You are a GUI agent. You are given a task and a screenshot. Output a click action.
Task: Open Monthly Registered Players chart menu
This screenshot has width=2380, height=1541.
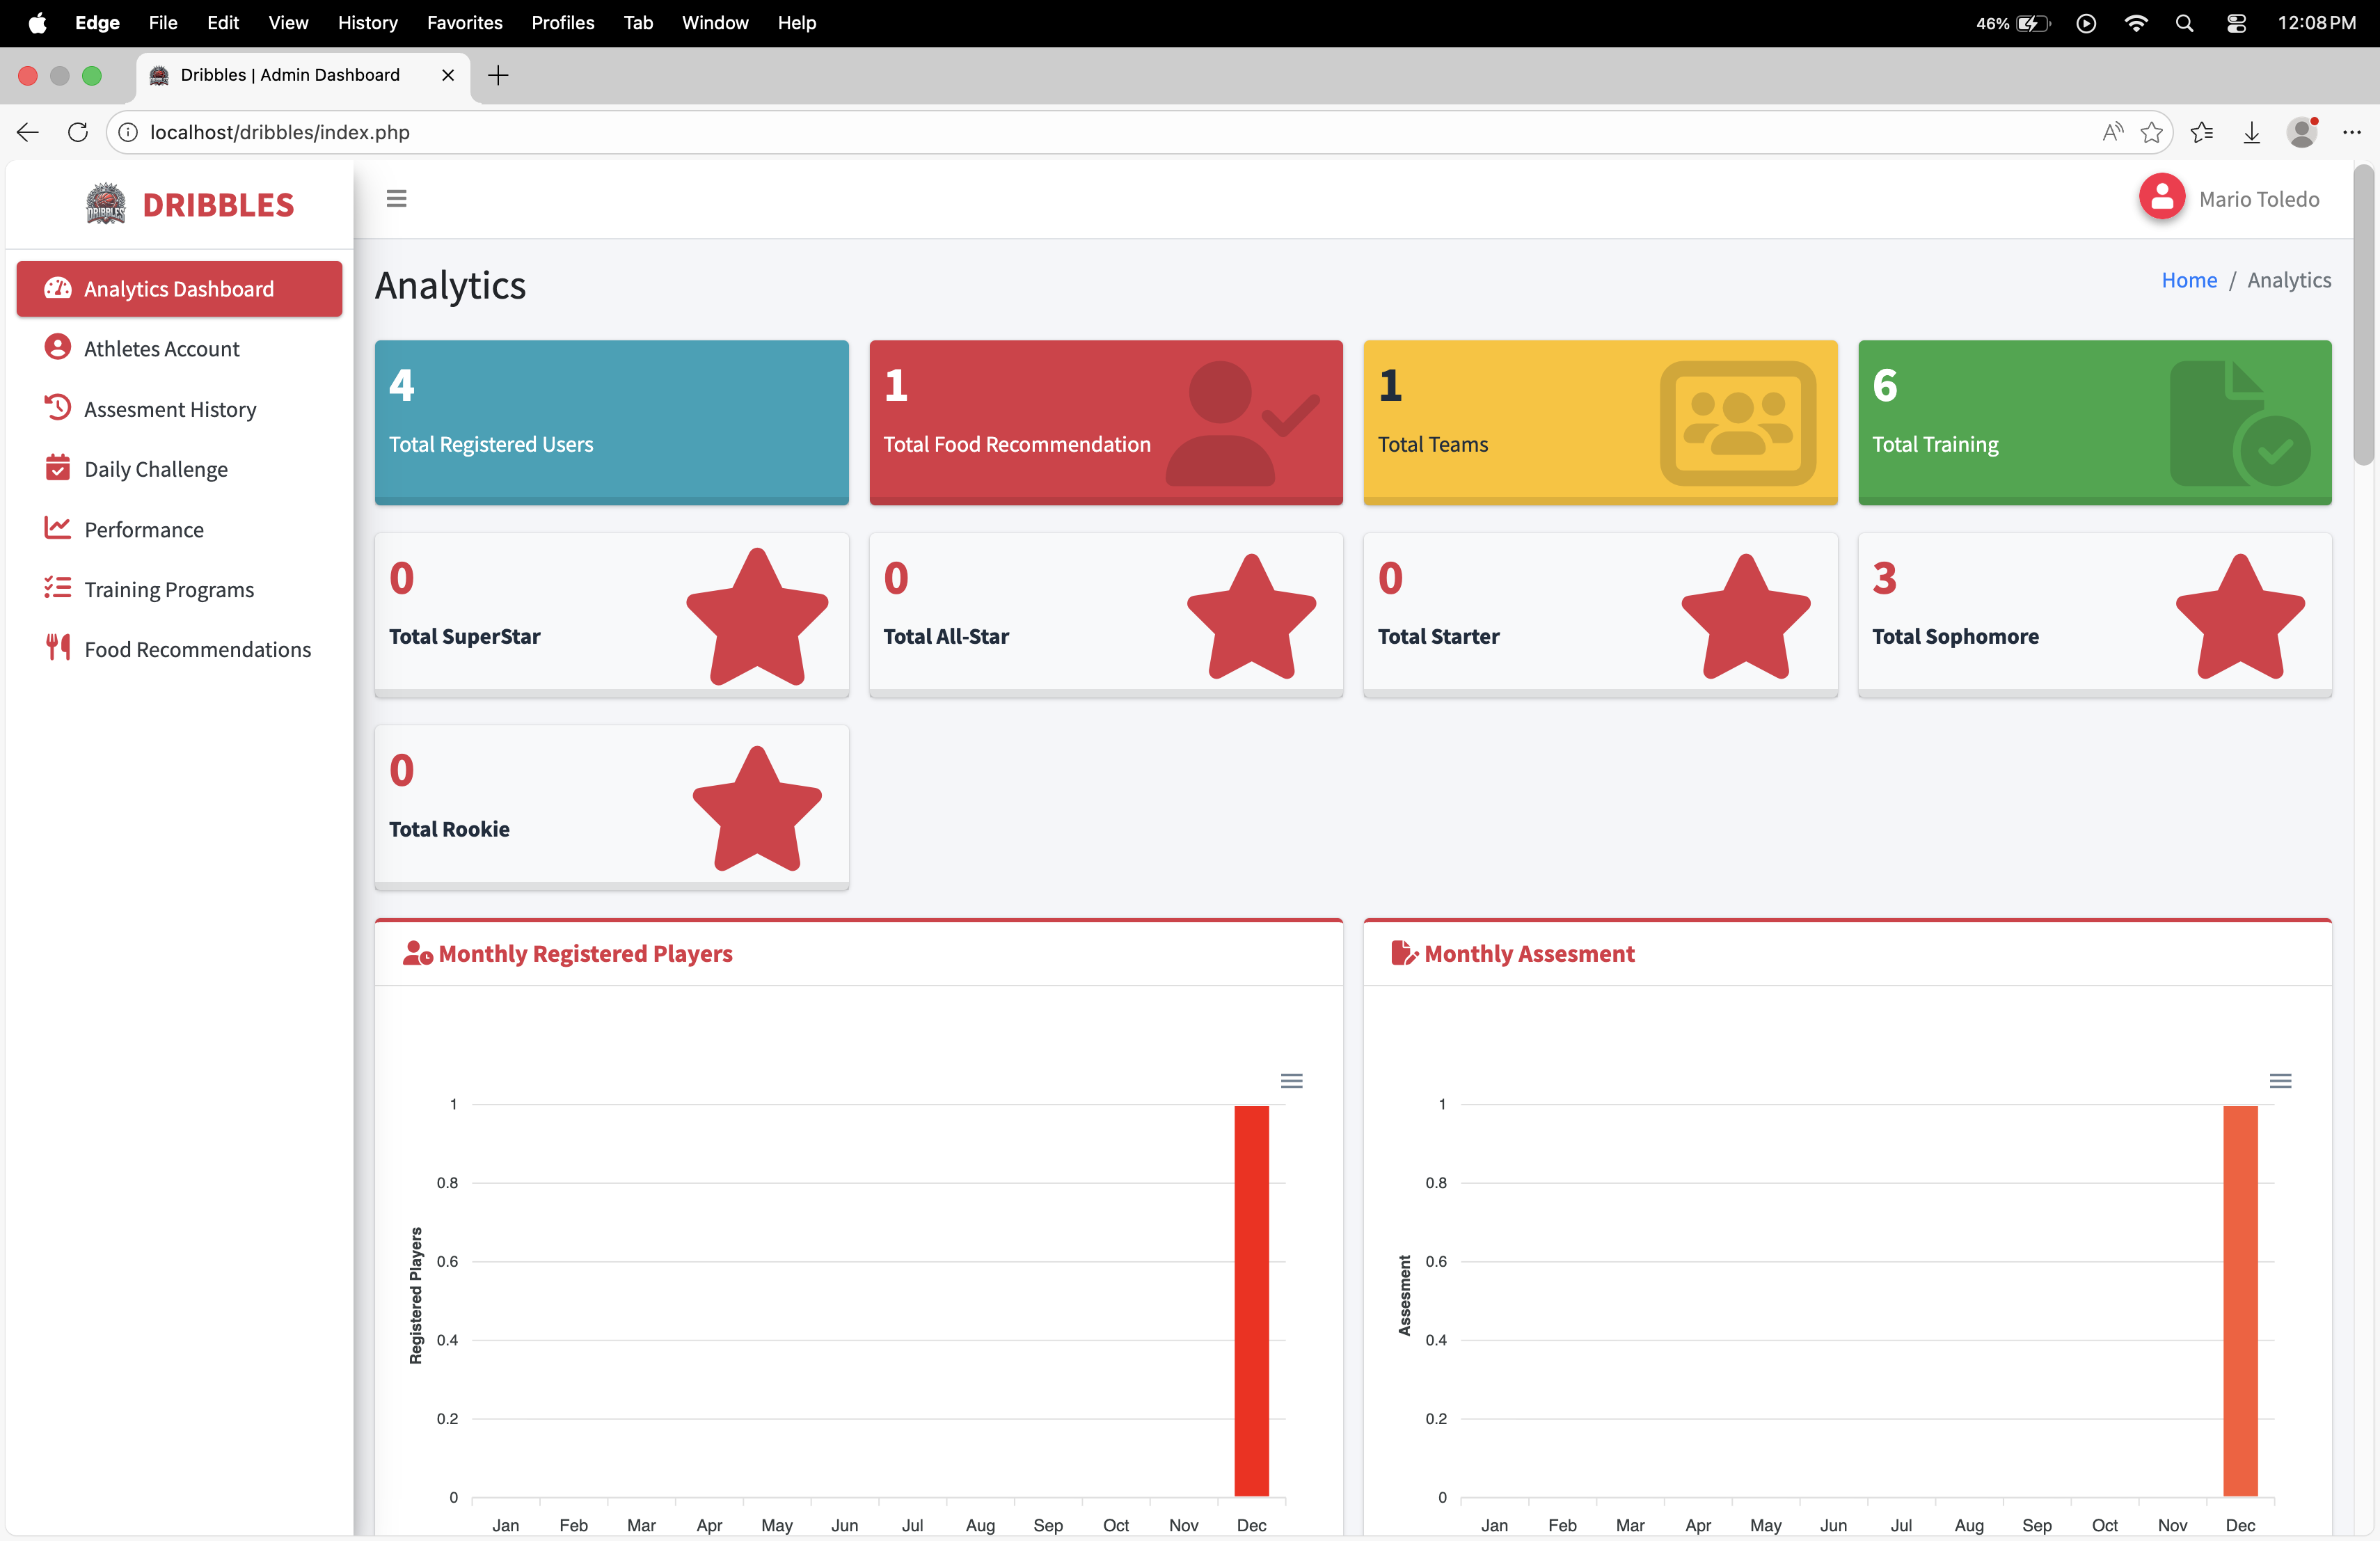(1291, 1081)
